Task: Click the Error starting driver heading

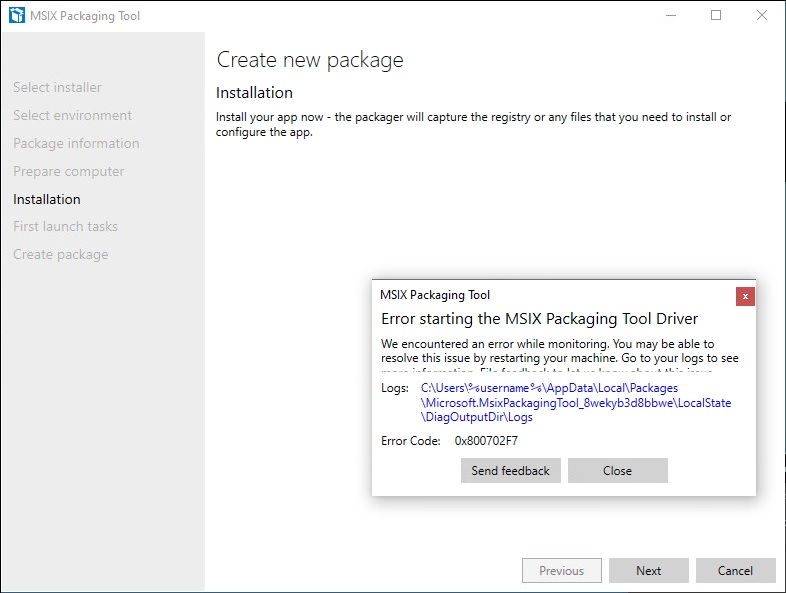Action: [539, 319]
